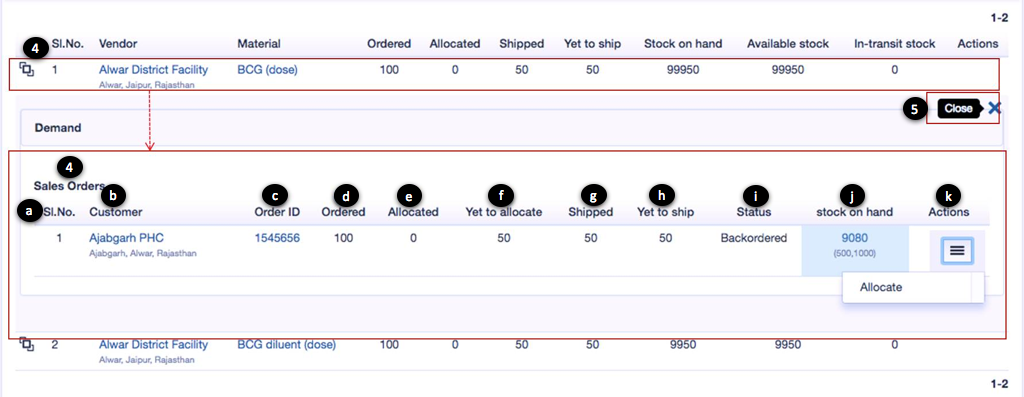Choose Allocate from the actions dropdown
The width and height of the screenshot is (1024, 397).
coord(881,287)
